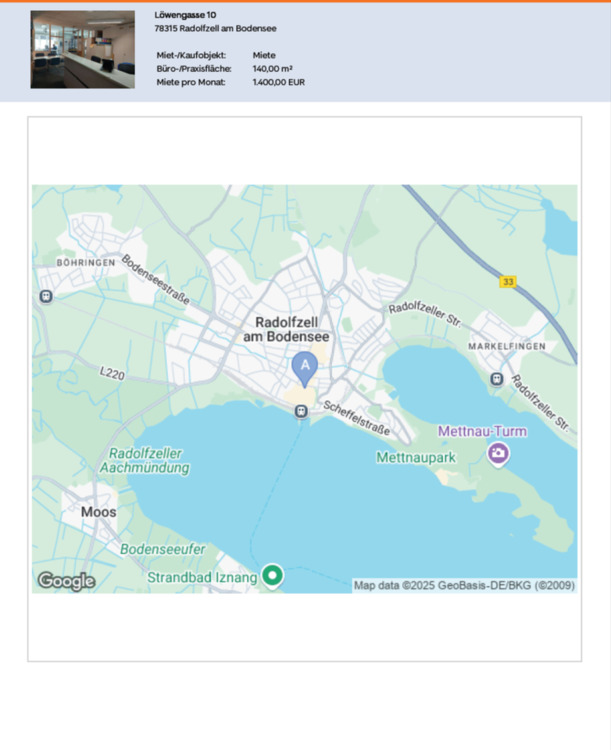The image size is (611, 750).
Task: Select the green Strandbad Iznang pin
Action: click(272, 575)
